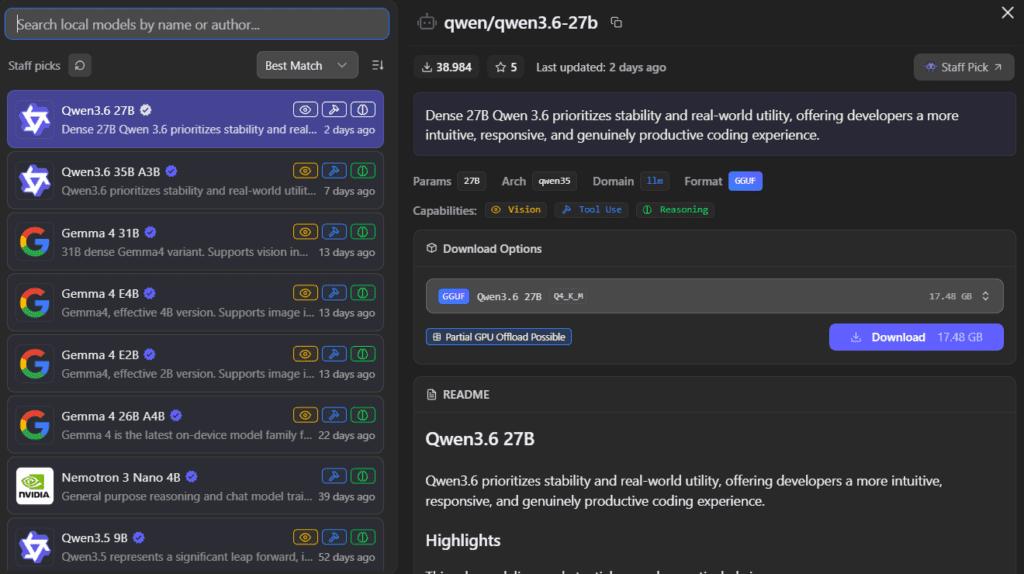Toggle the sort order icon beside Best Match
This screenshot has height=574, width=1024.
377,65
